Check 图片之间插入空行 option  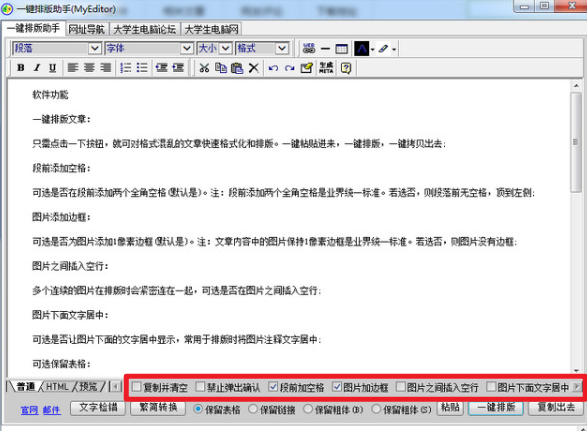click(x=401, y=386)
